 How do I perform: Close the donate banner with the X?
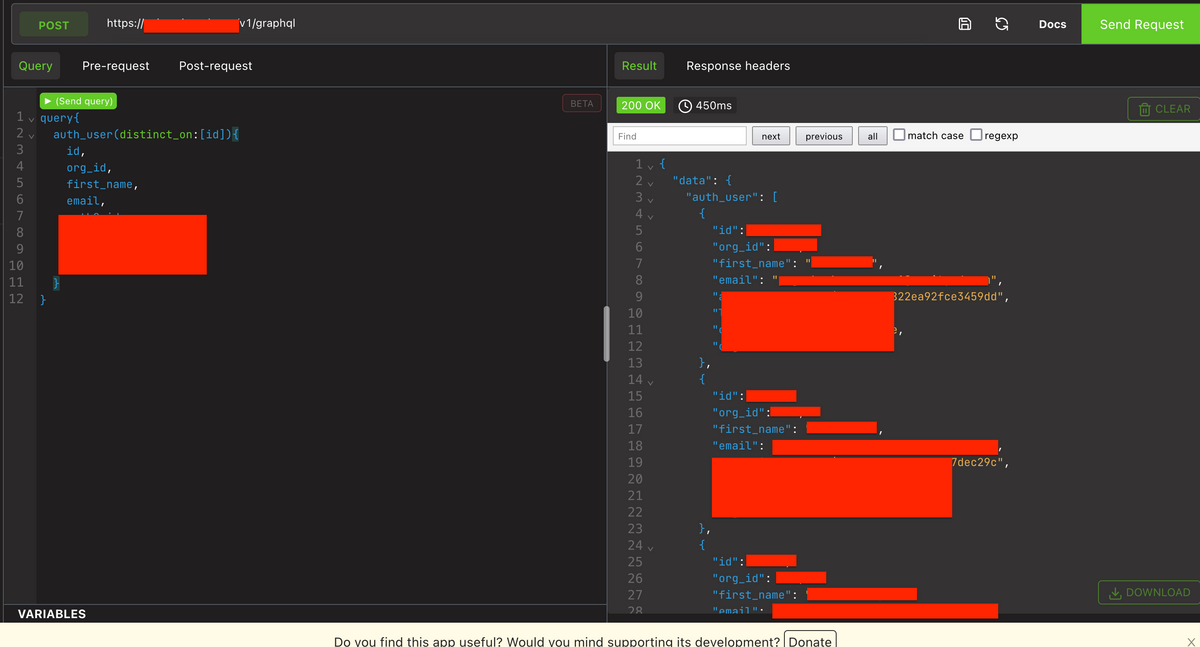[x=1190, y=641]
